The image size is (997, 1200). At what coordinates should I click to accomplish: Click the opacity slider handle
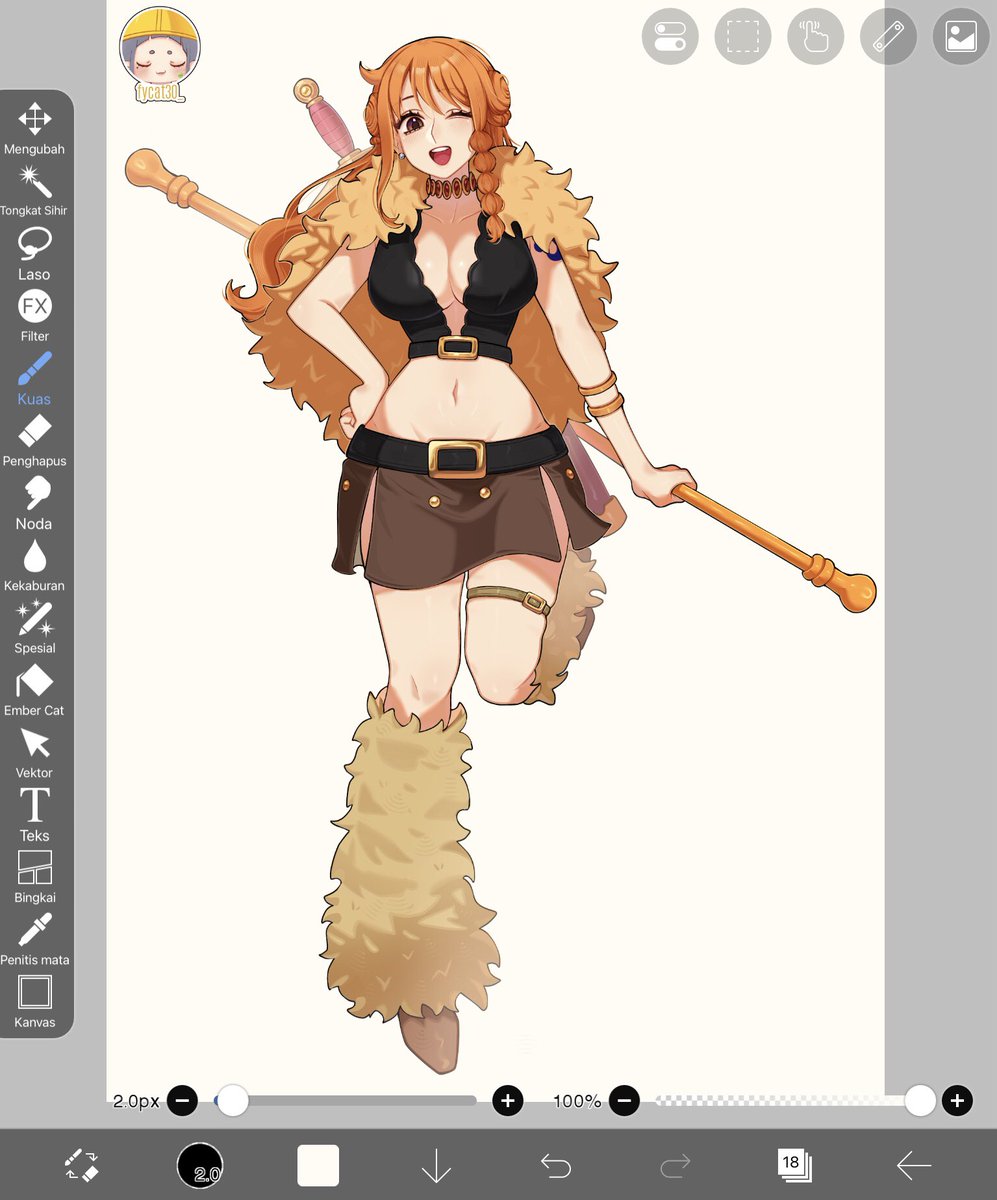point(920,1101)
